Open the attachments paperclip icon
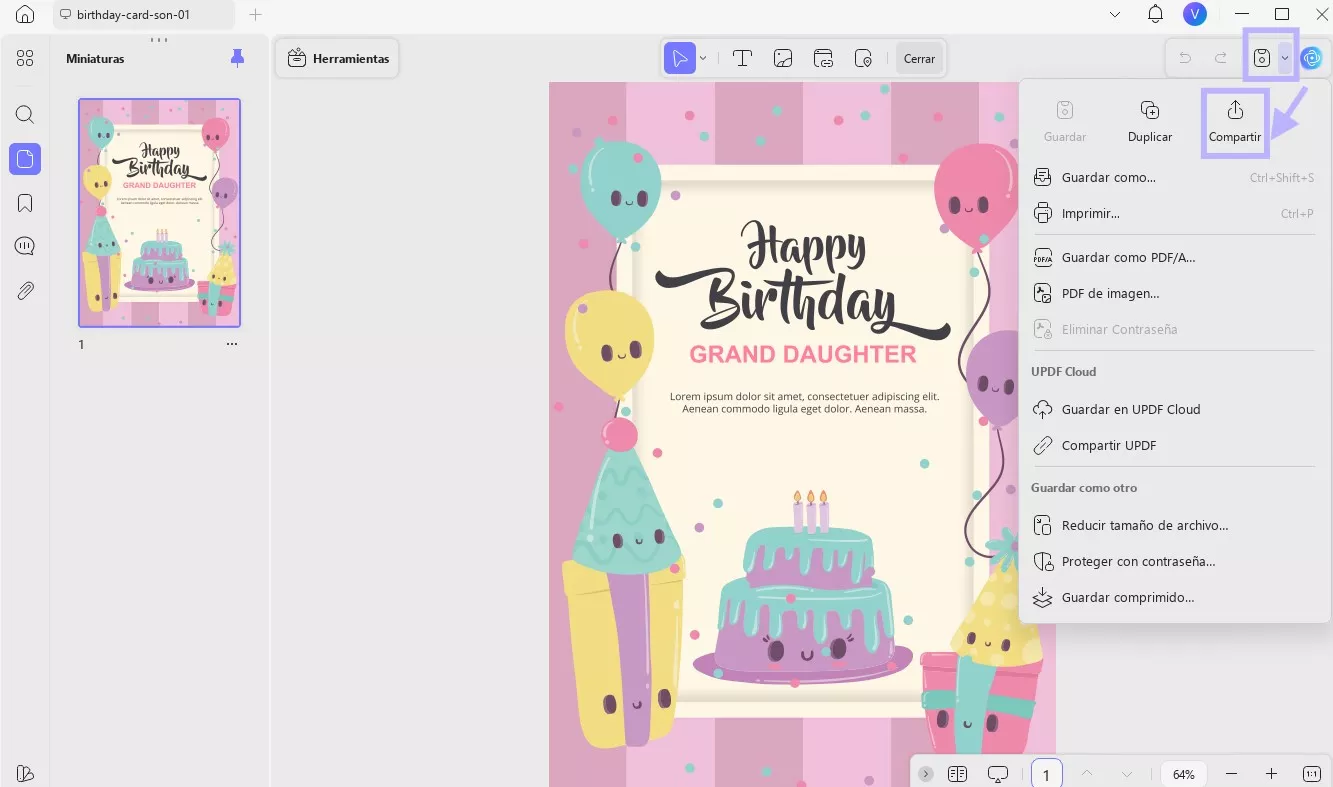The width and height of the screenshot is (1333, 787). (25, 291)
